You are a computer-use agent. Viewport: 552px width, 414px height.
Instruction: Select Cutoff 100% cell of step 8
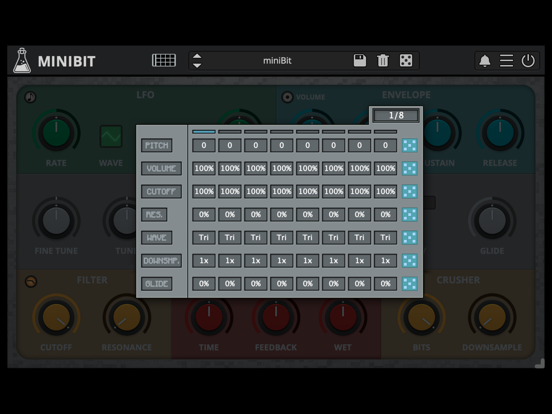pyautogui.click(x=385, y=192)
